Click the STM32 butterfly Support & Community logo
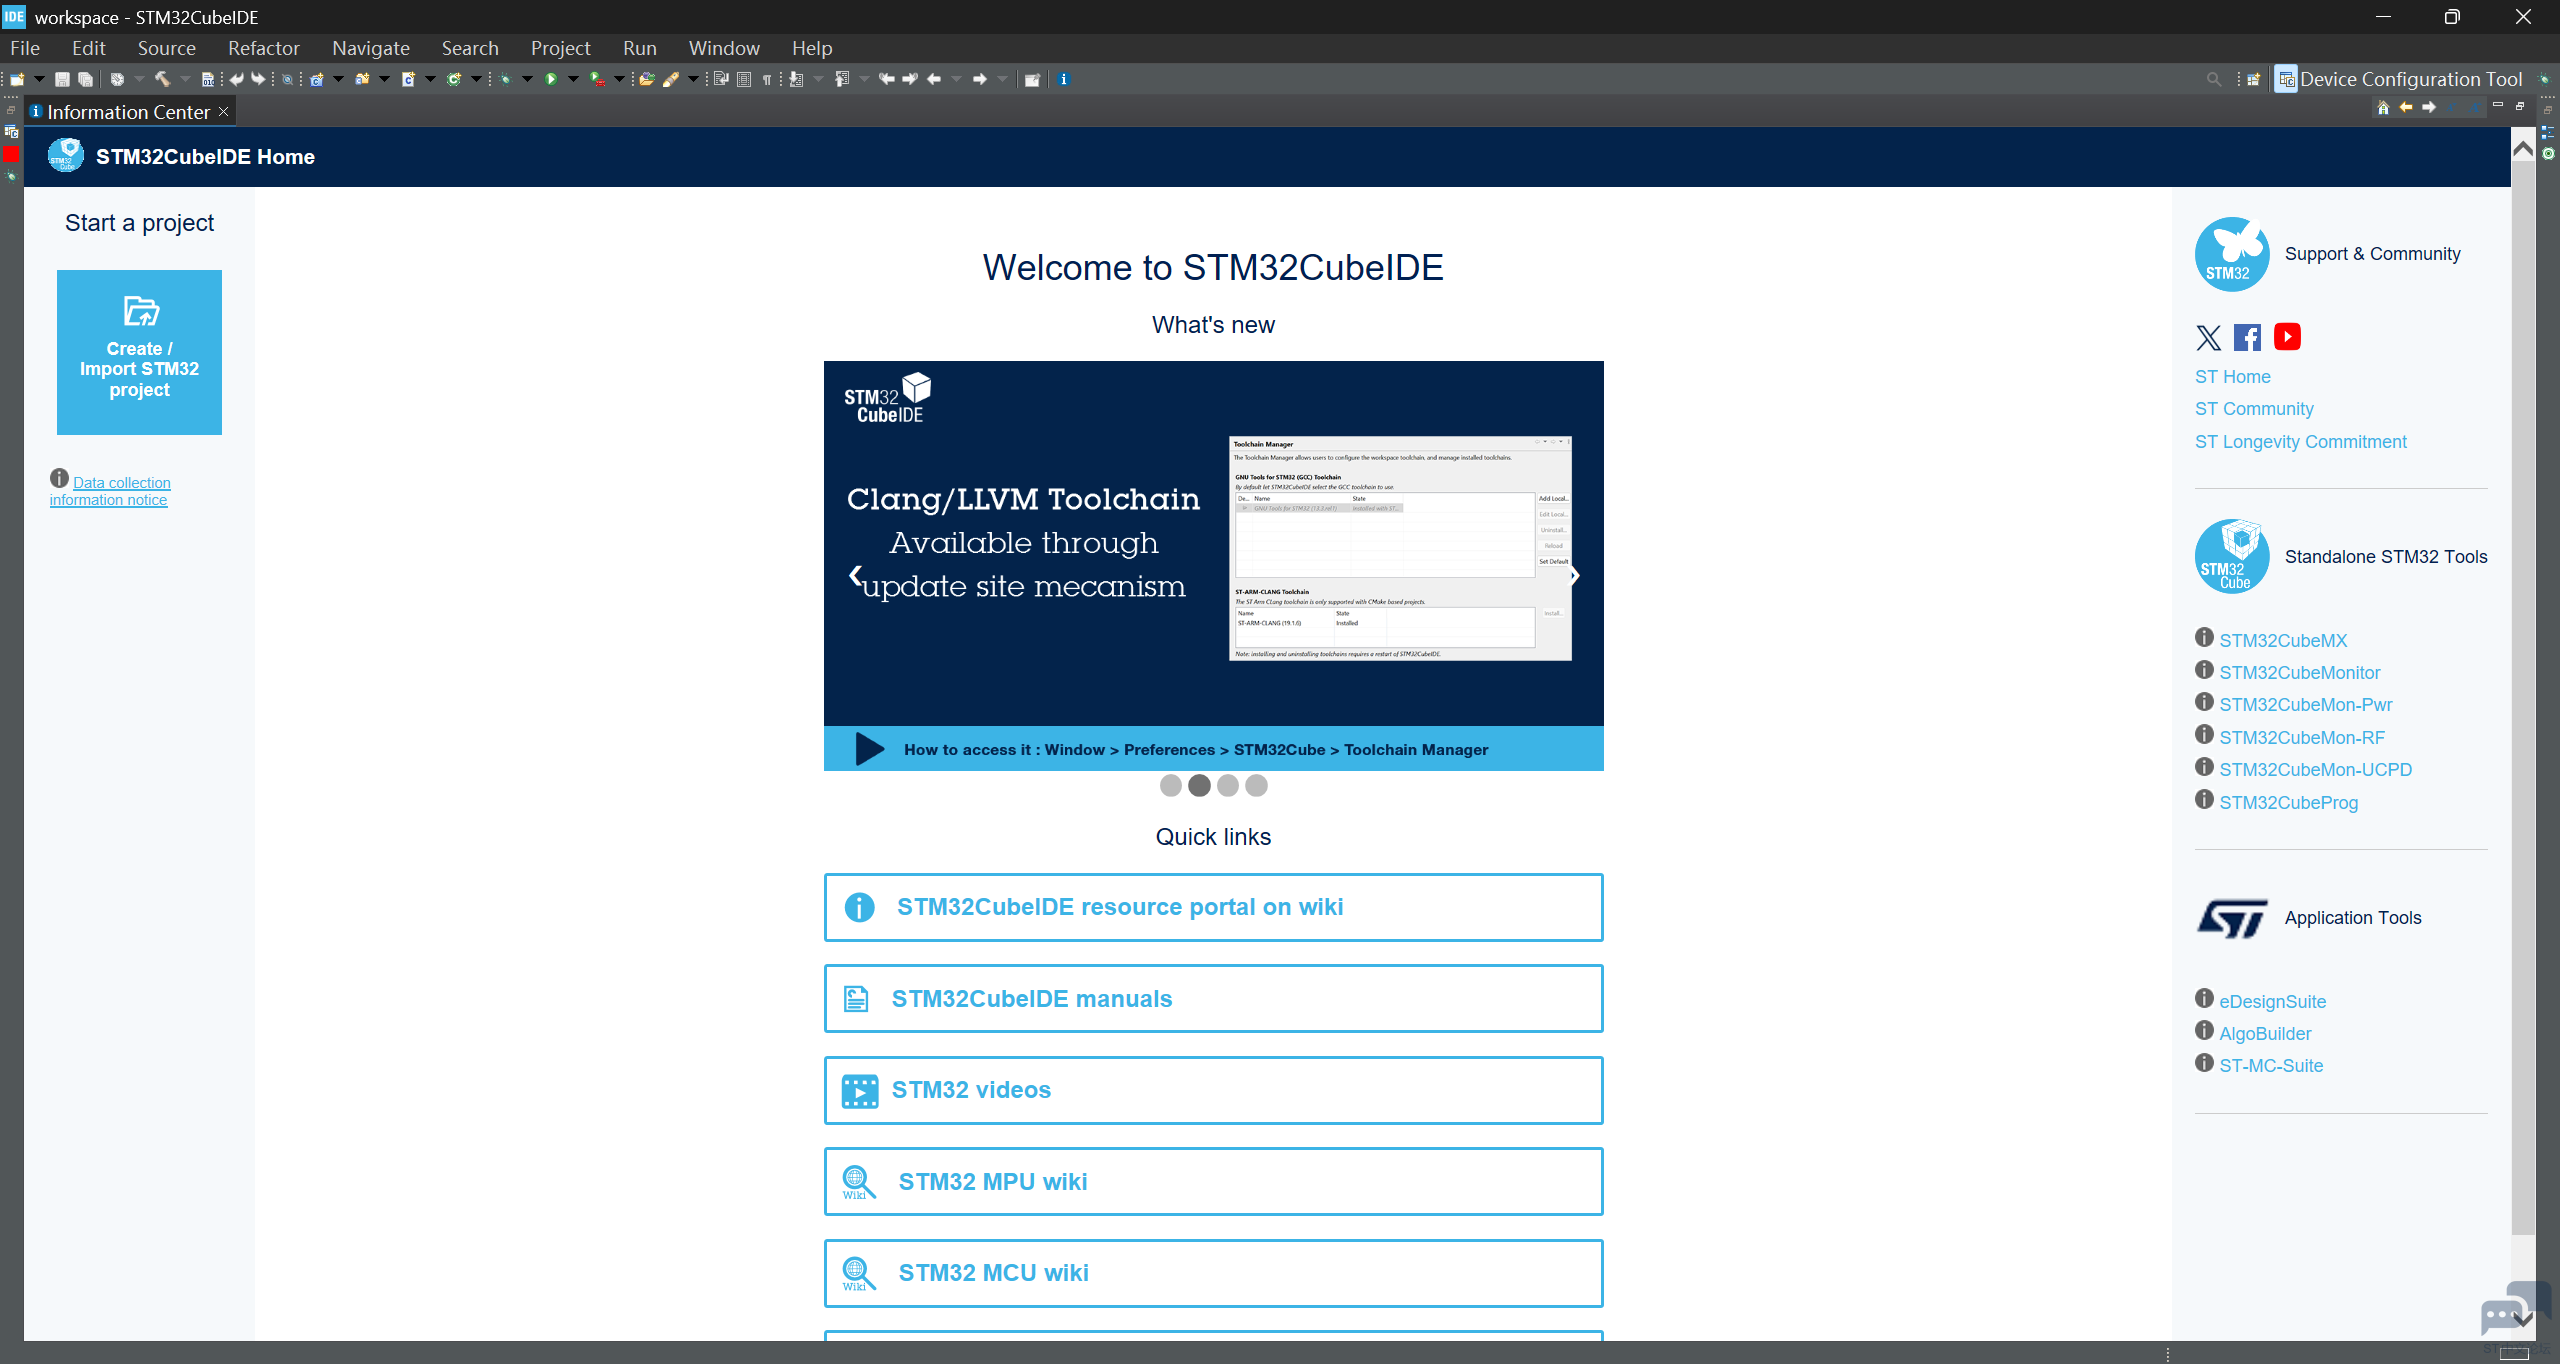The height and width of the screenshot is (1364, 2560). click(2232, 254)
